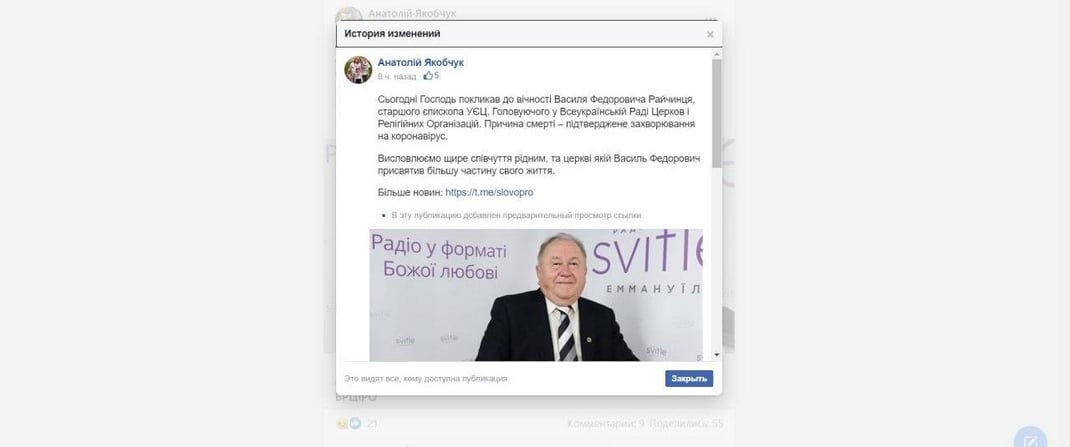
Task: Open the '8 ч. назад' timestamp
Action: point(396,76)
